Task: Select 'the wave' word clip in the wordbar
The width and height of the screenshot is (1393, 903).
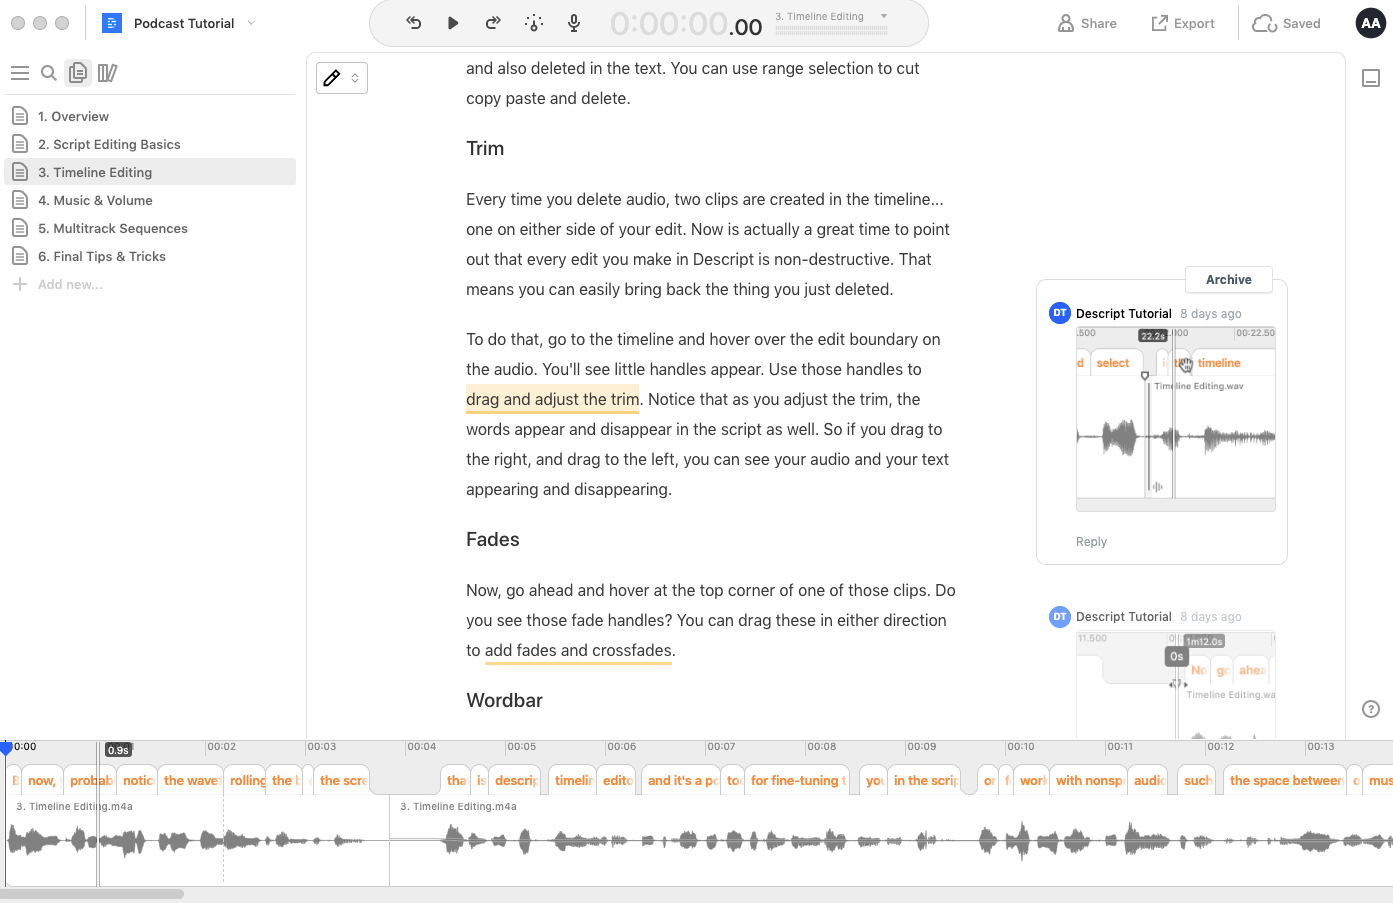Action: [191, 780]
